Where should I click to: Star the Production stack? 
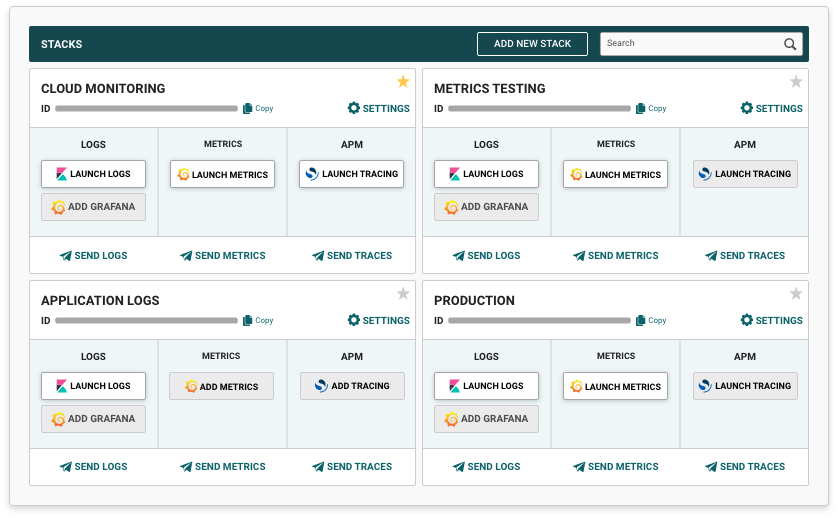coord(796,293)
